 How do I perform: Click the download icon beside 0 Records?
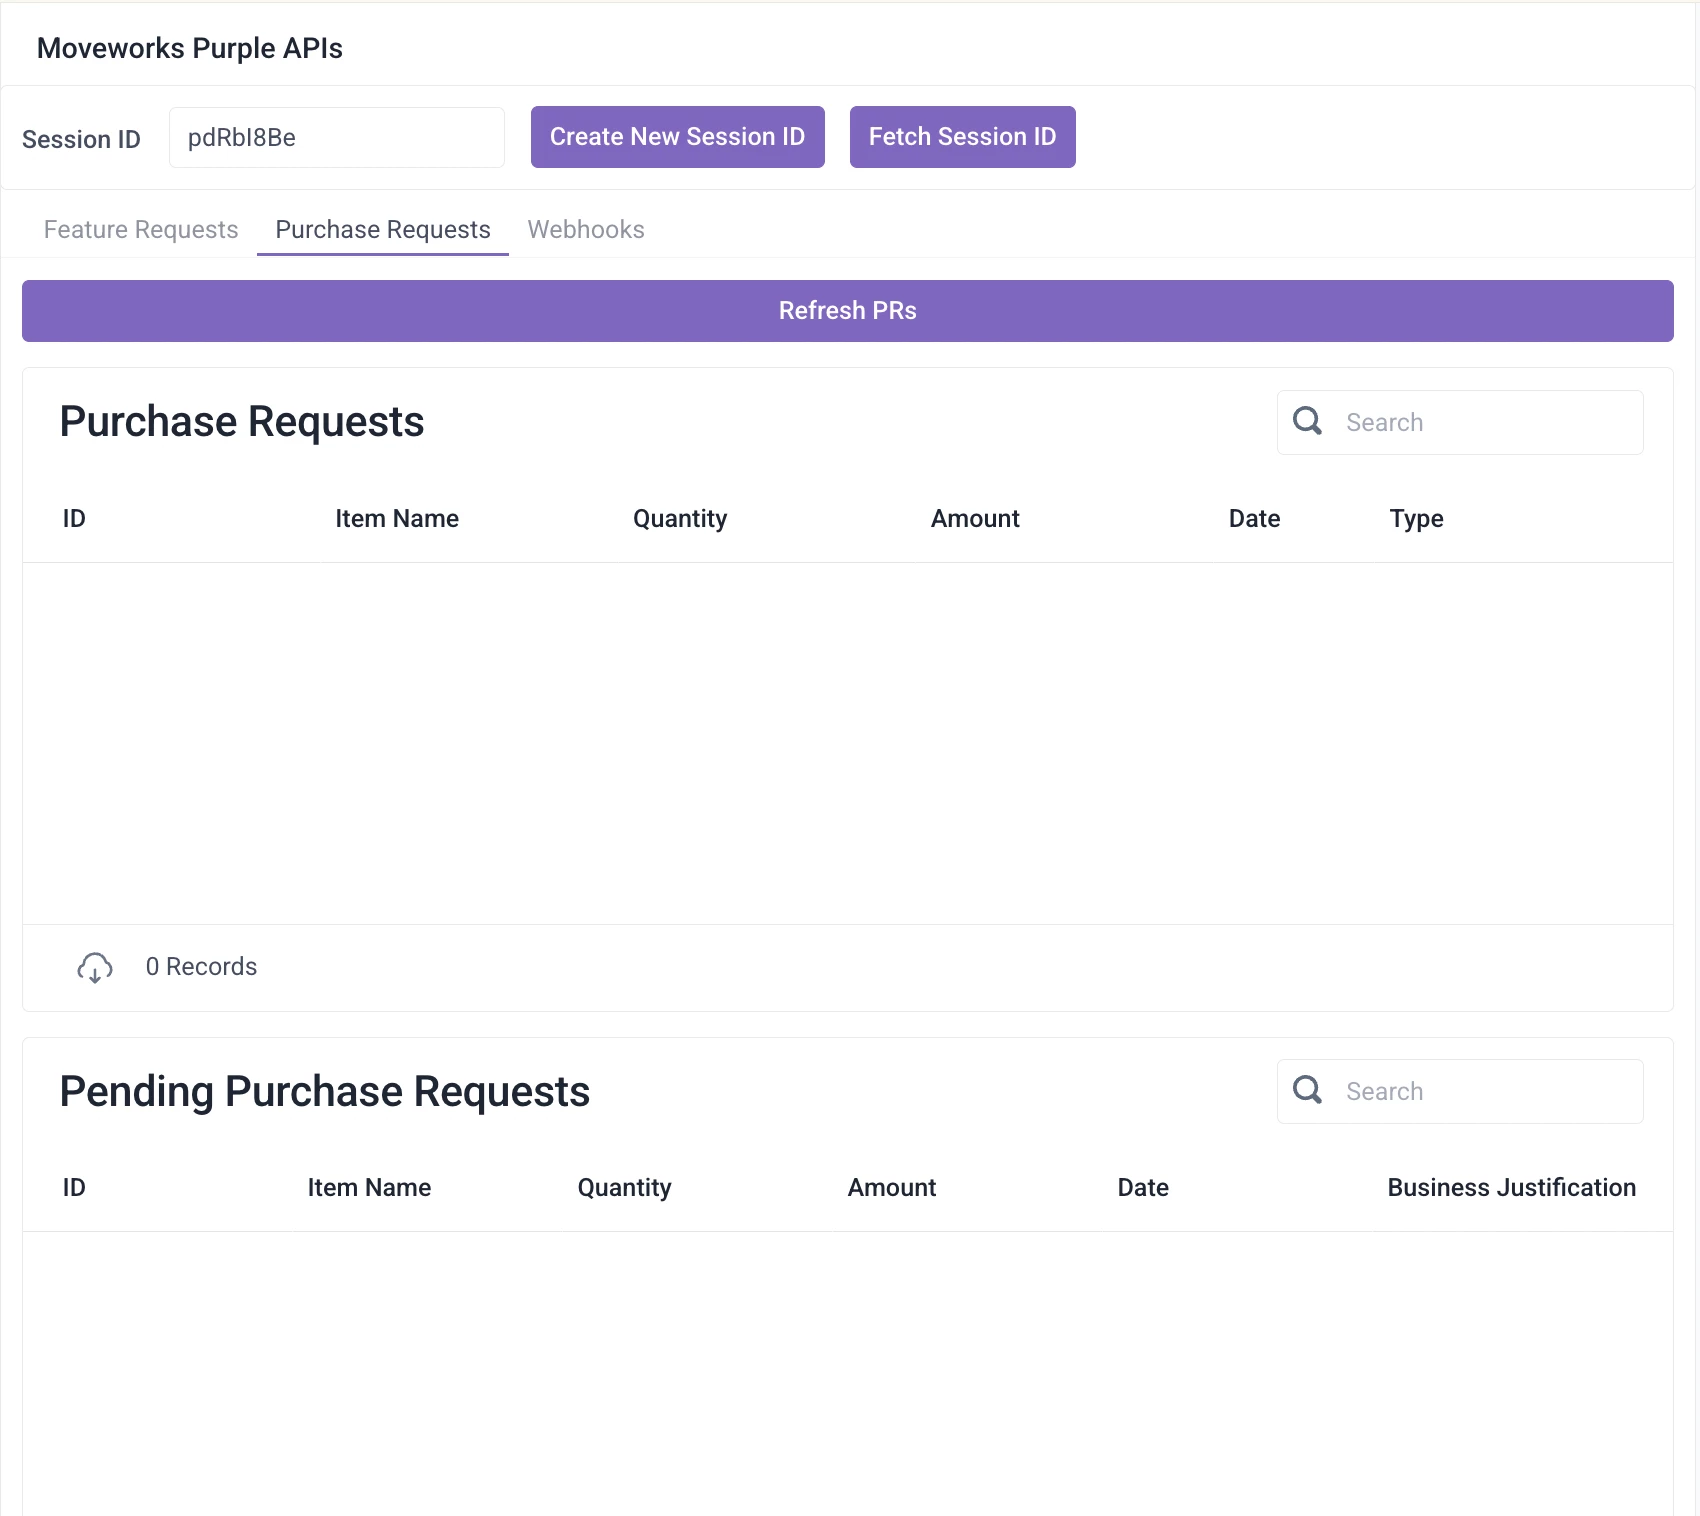[x=95, y=967]
